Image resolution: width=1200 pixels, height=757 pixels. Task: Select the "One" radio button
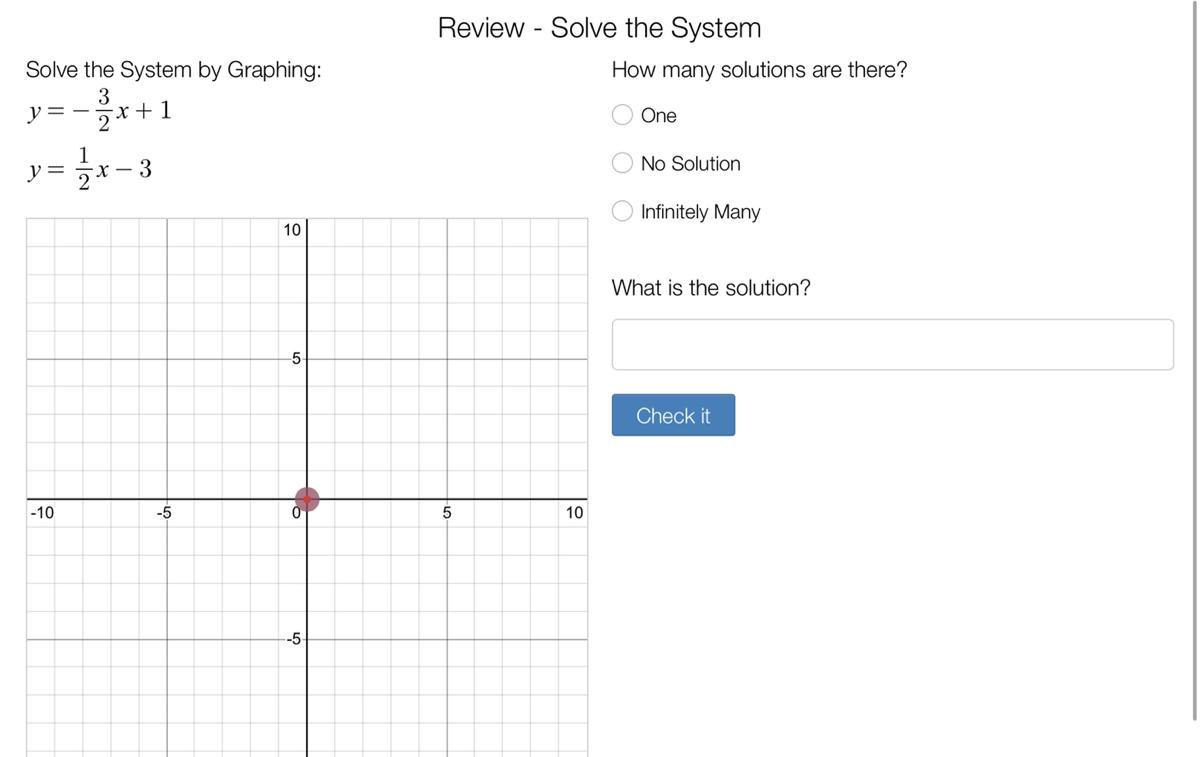pyautogui.click(x=623, y=115)
